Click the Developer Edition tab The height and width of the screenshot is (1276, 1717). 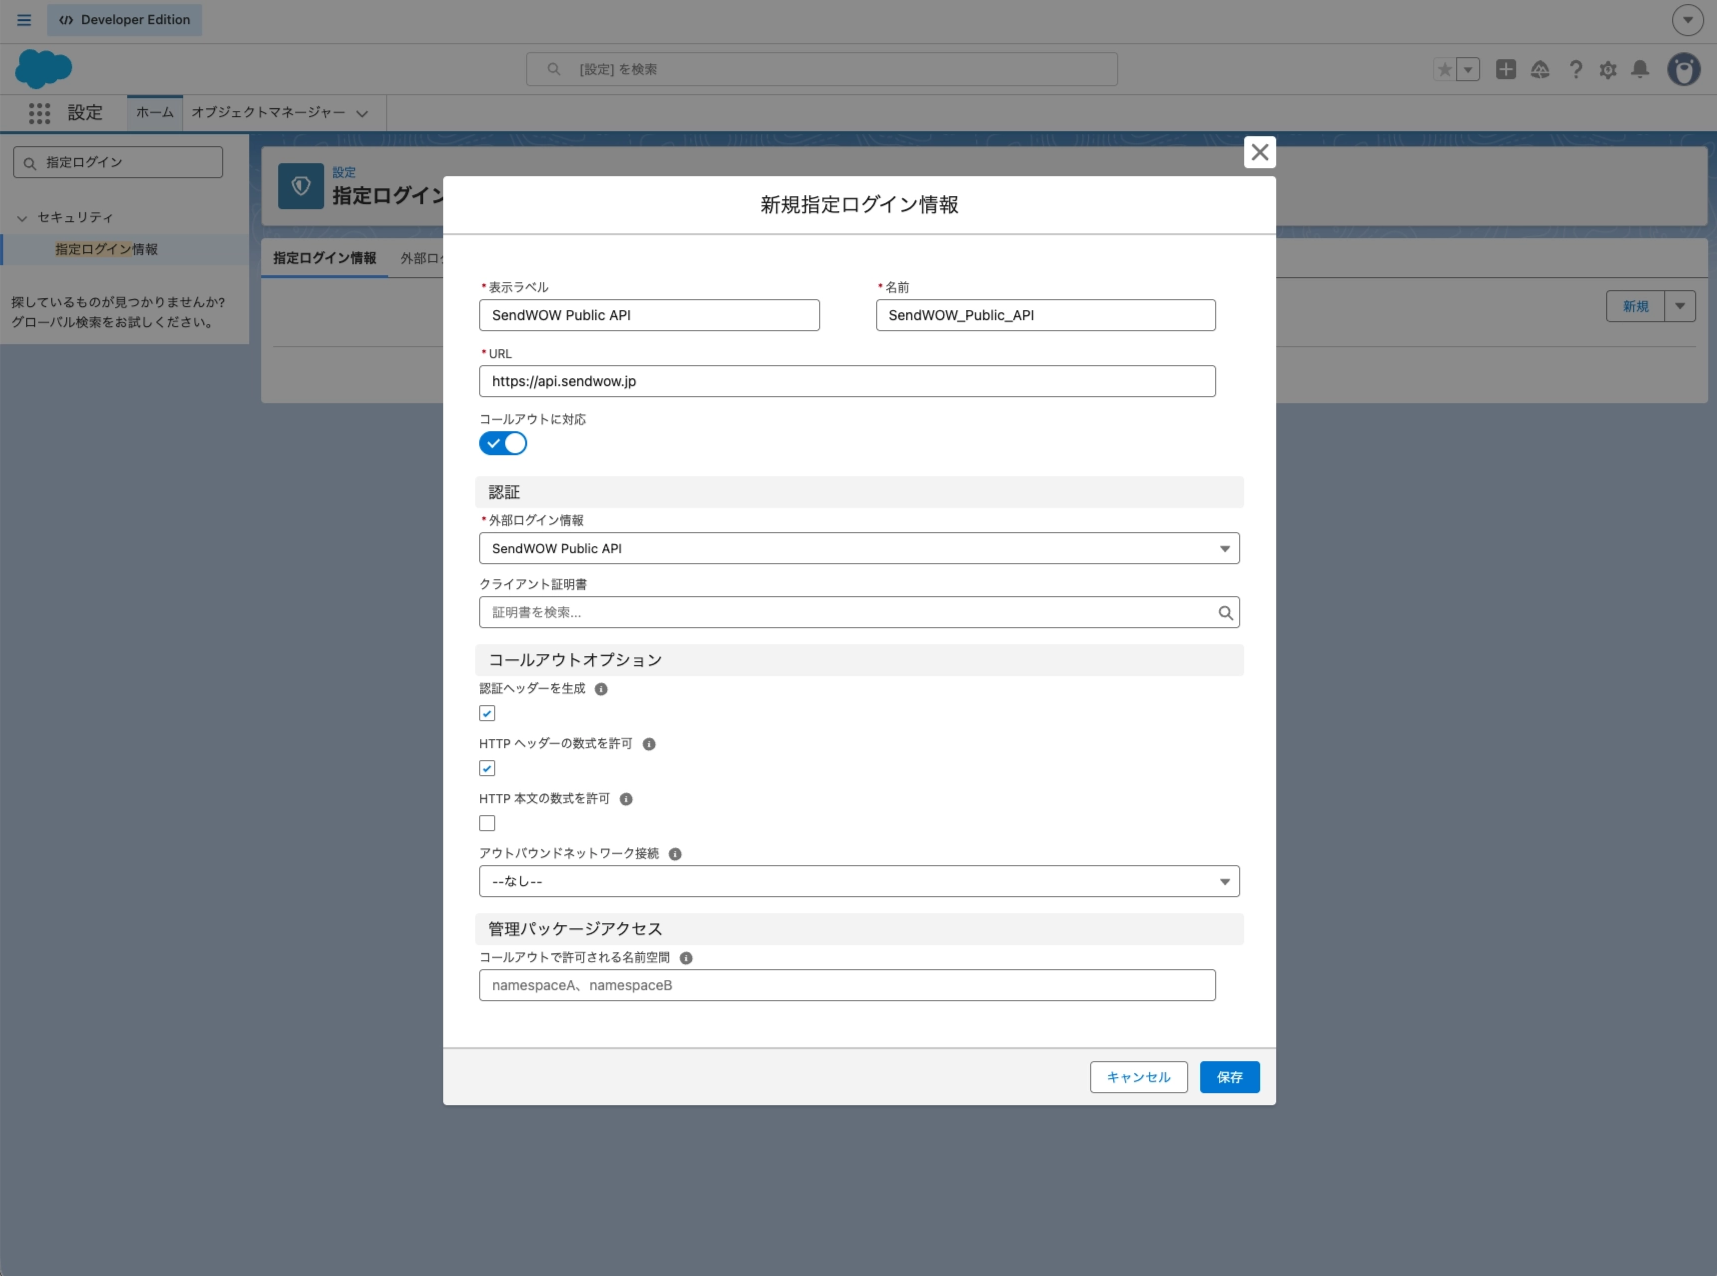coord(125,20)
